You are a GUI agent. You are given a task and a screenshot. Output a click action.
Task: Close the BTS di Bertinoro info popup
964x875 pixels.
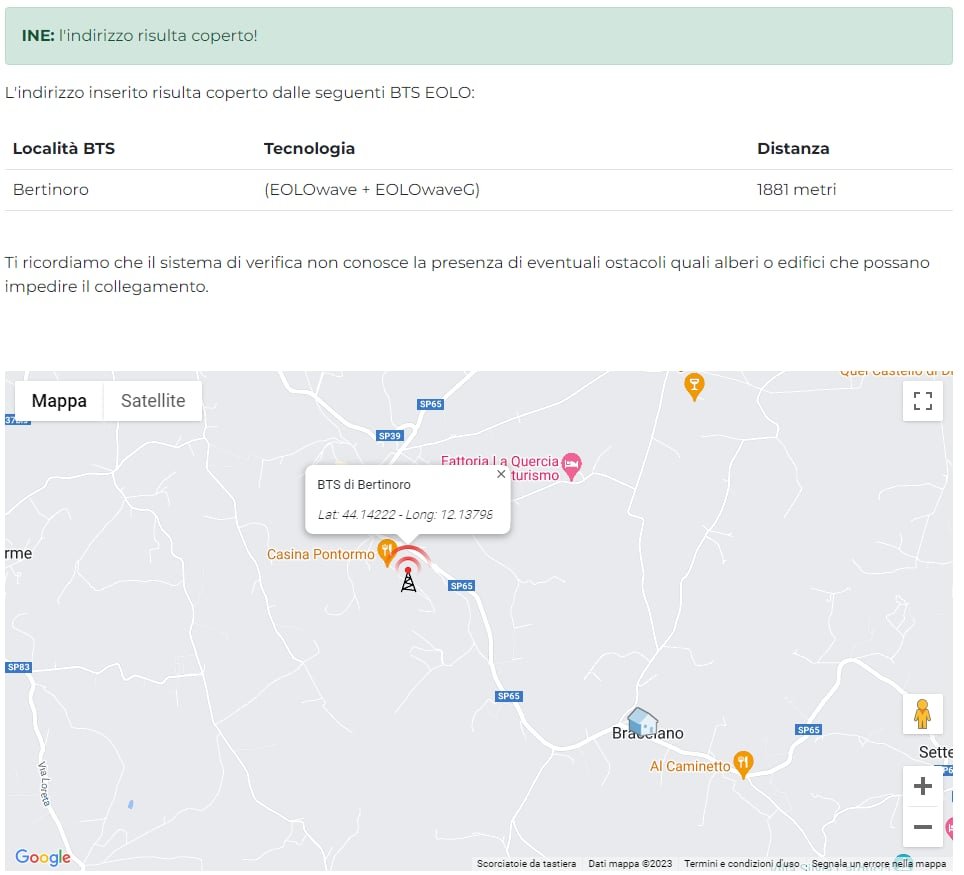[x=501, y=474]
